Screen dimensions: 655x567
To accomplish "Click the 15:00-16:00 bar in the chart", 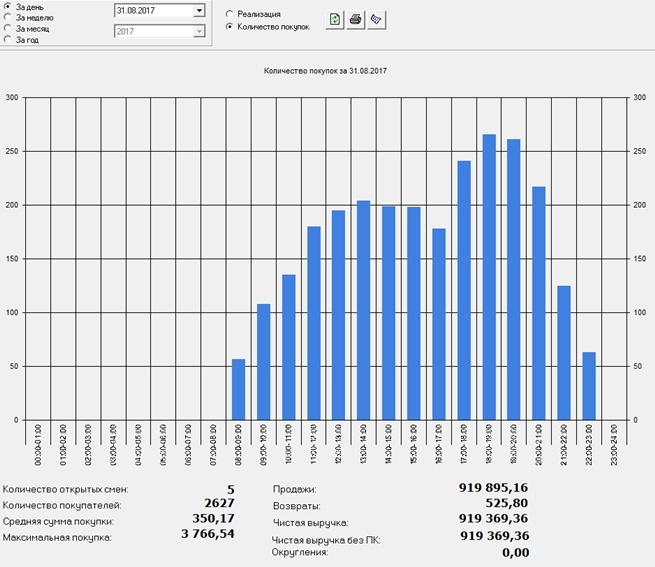I will [x=414, y=313].
